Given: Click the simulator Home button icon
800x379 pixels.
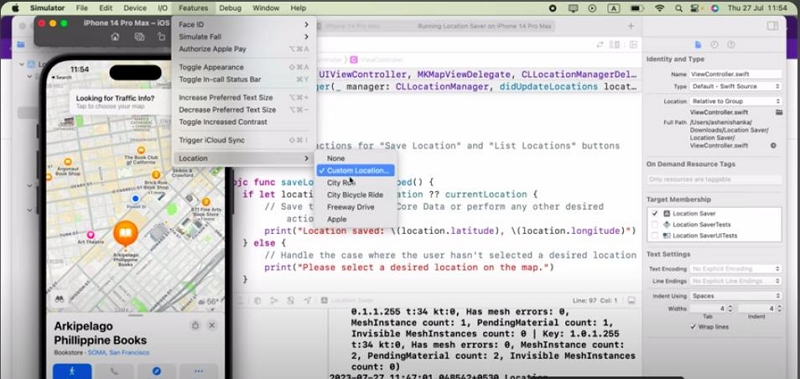Looking at the screenshot, I should [115, 37].
